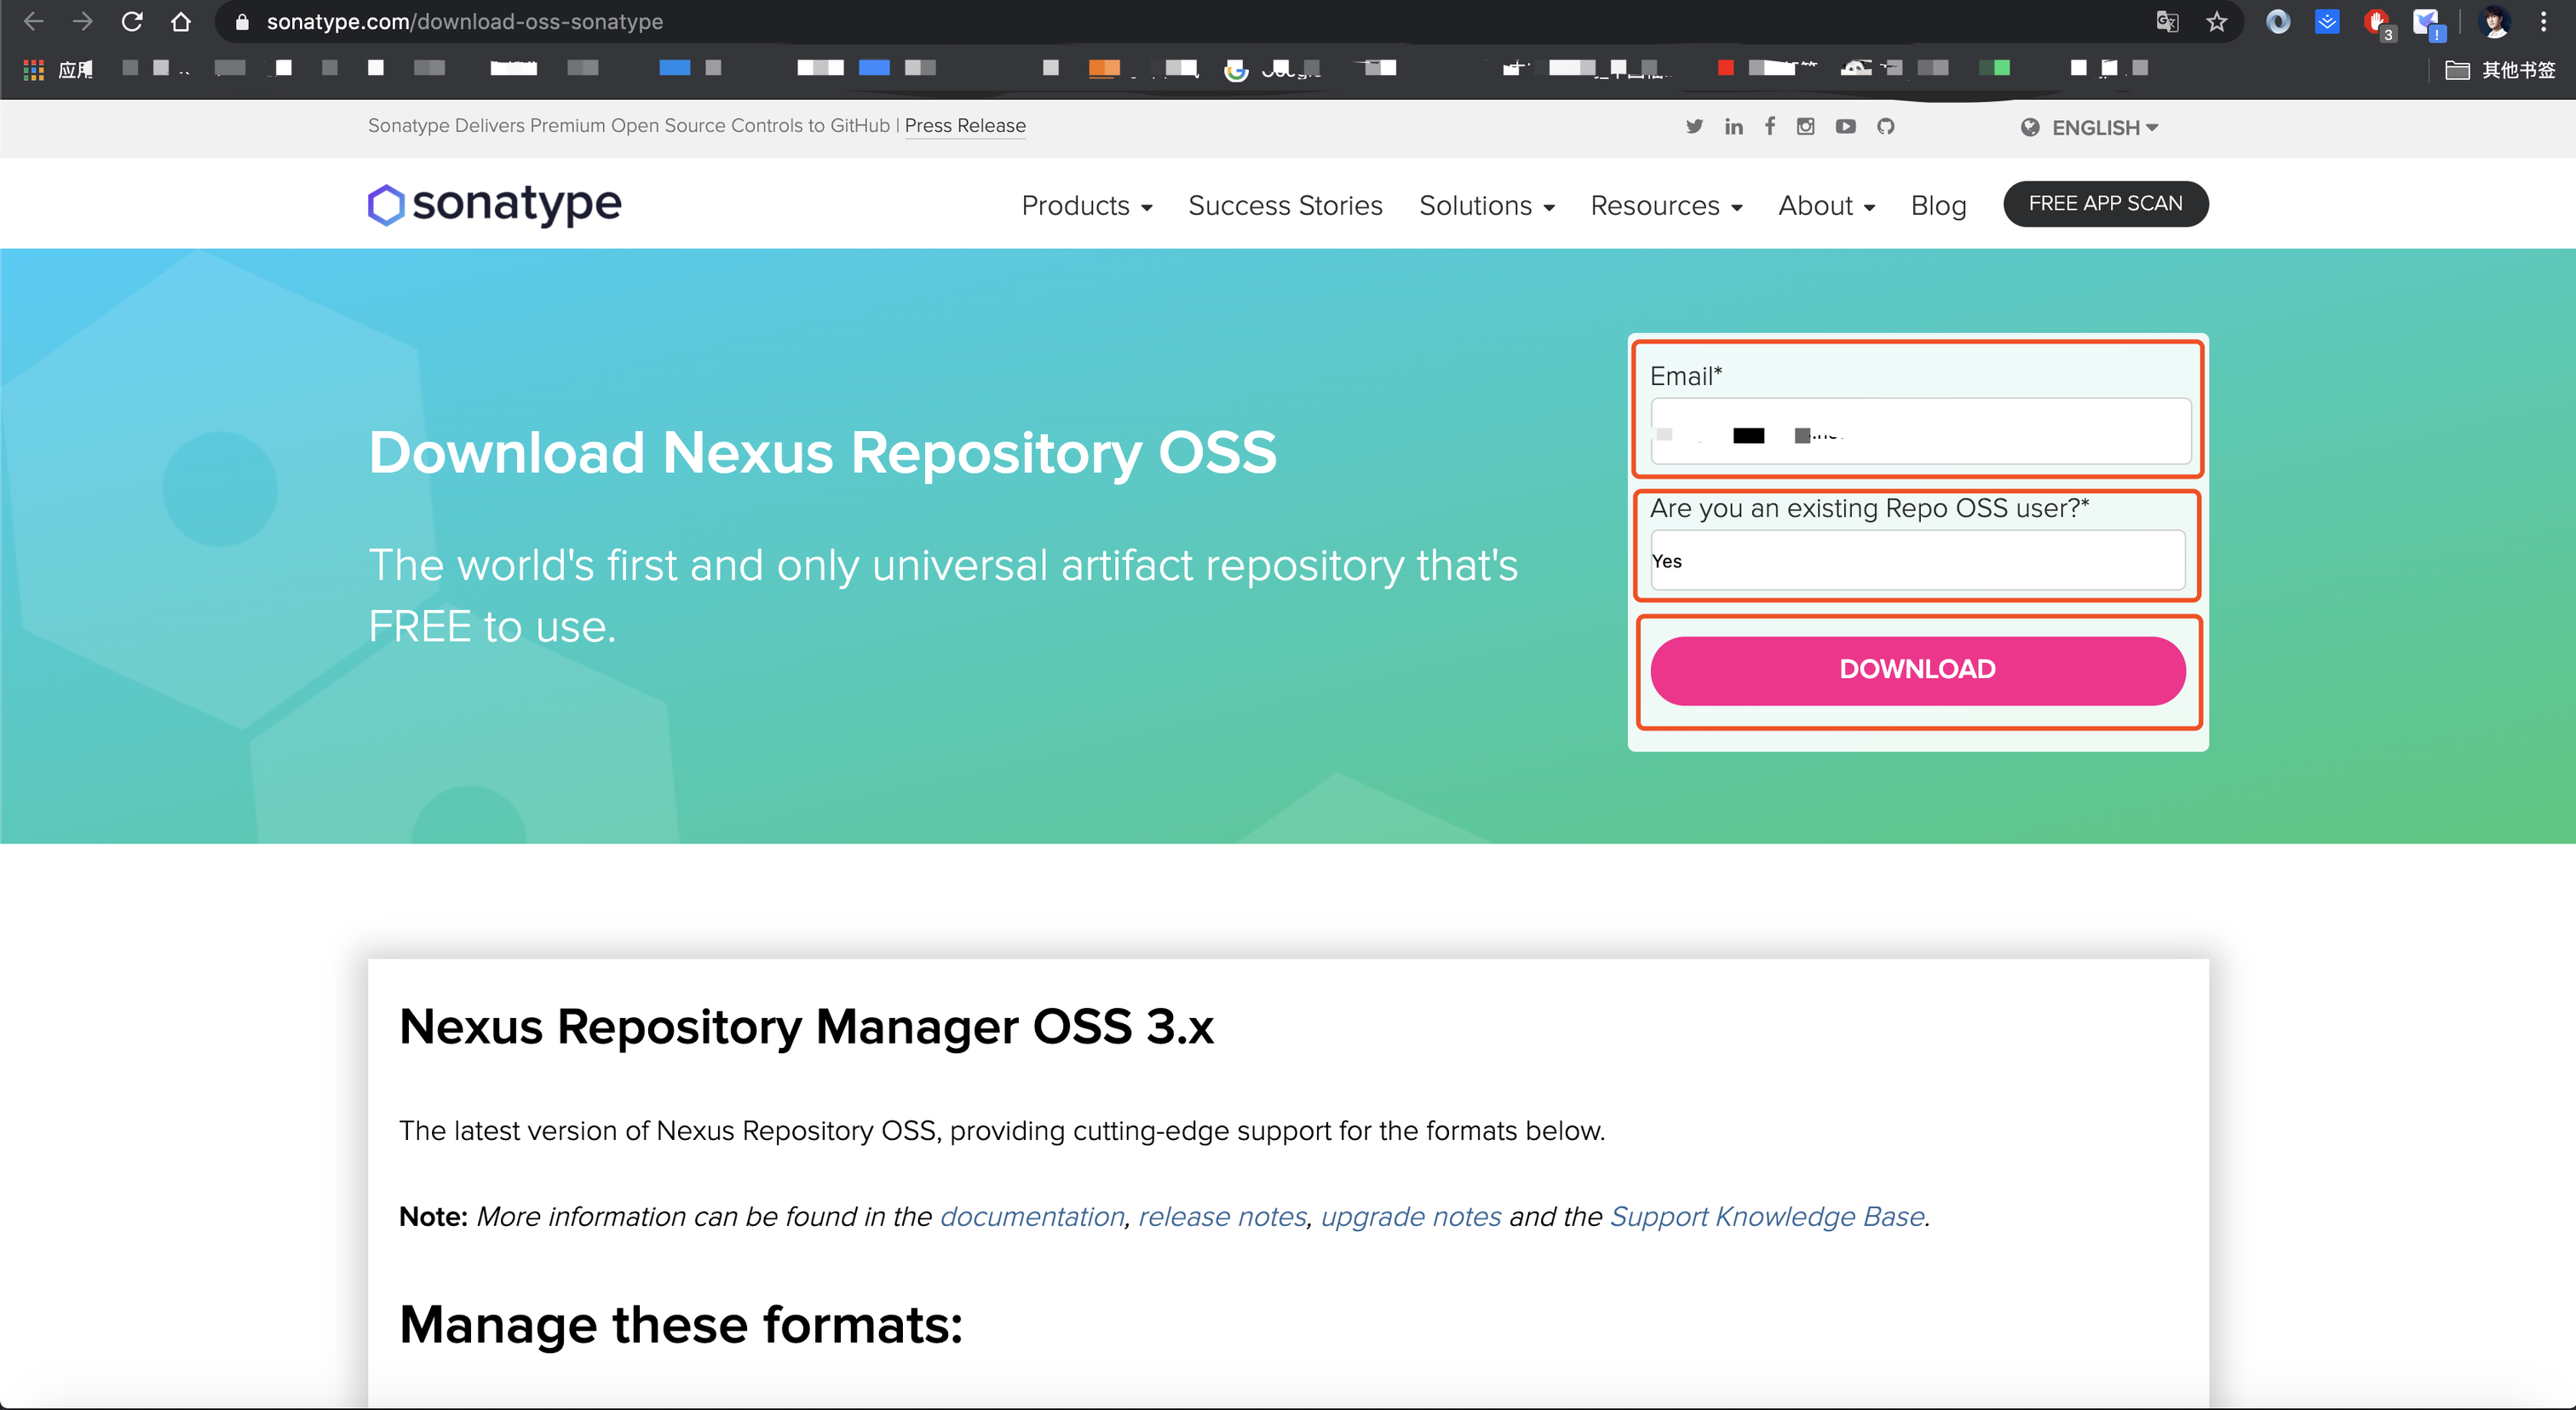
Task: Click the YouTube social icon
Action: click(x=1846, y=126)
